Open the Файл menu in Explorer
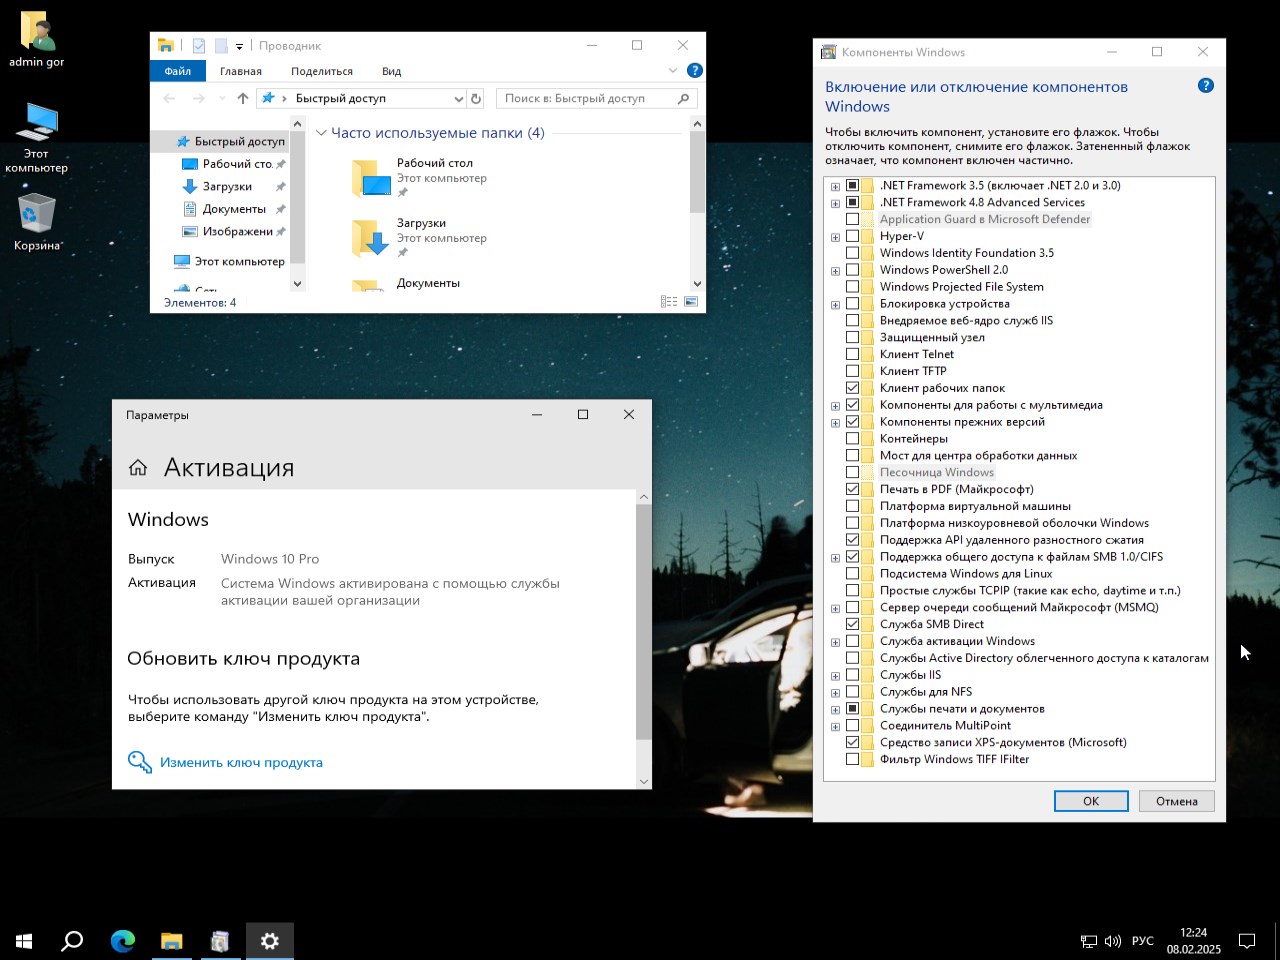Screen dimensions: 1280x960 [177, 70]
